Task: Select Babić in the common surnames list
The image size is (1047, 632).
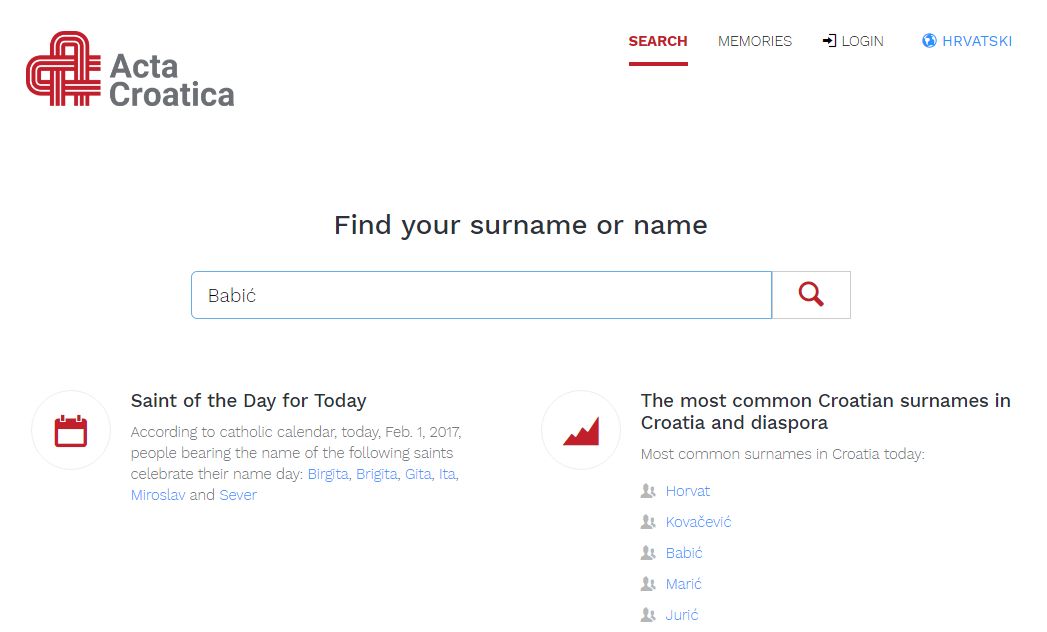Action: tap(684, 553)
